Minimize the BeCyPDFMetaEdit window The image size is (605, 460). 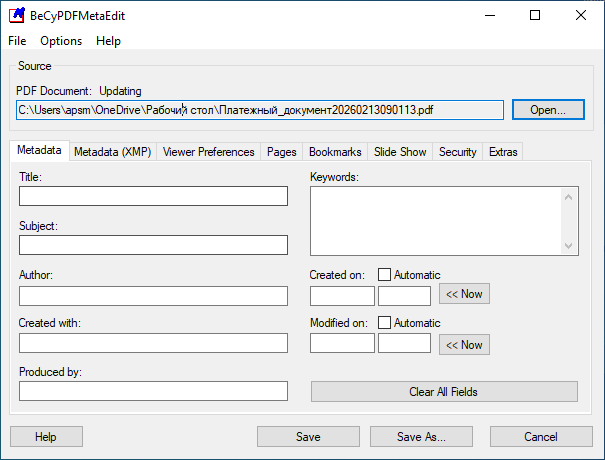[x=490, y=15]
